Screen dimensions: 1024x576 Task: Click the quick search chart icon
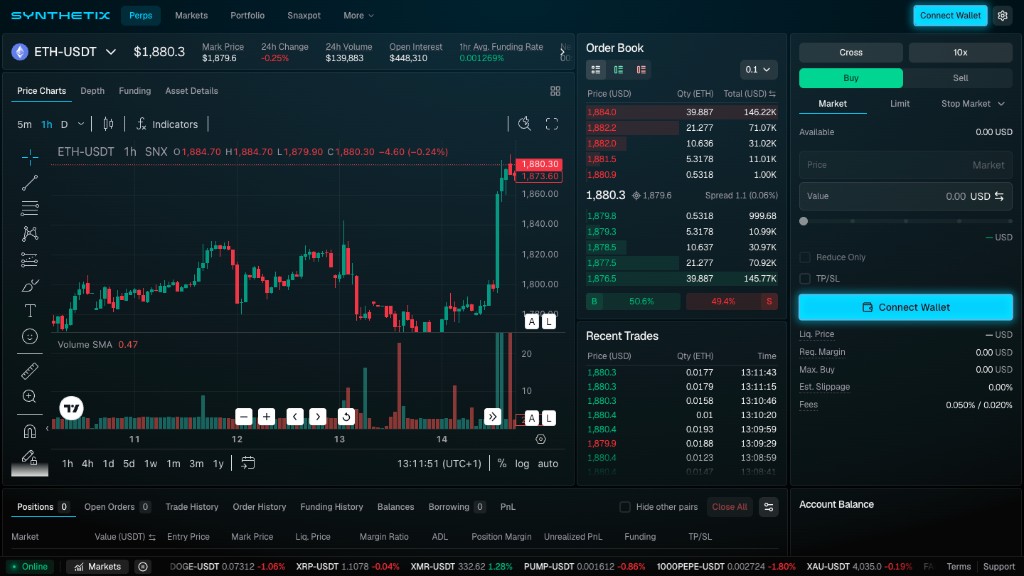pos(524,124)
